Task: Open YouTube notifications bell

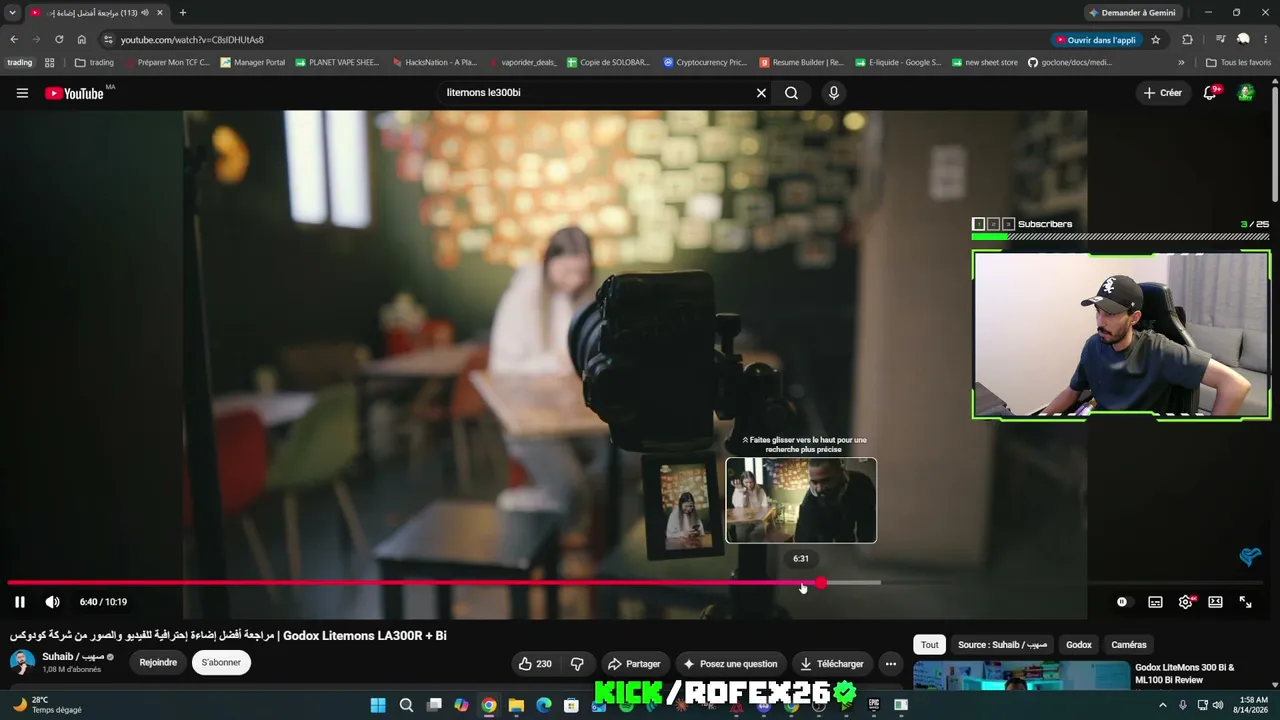Action: click(x=1210, y=93)
